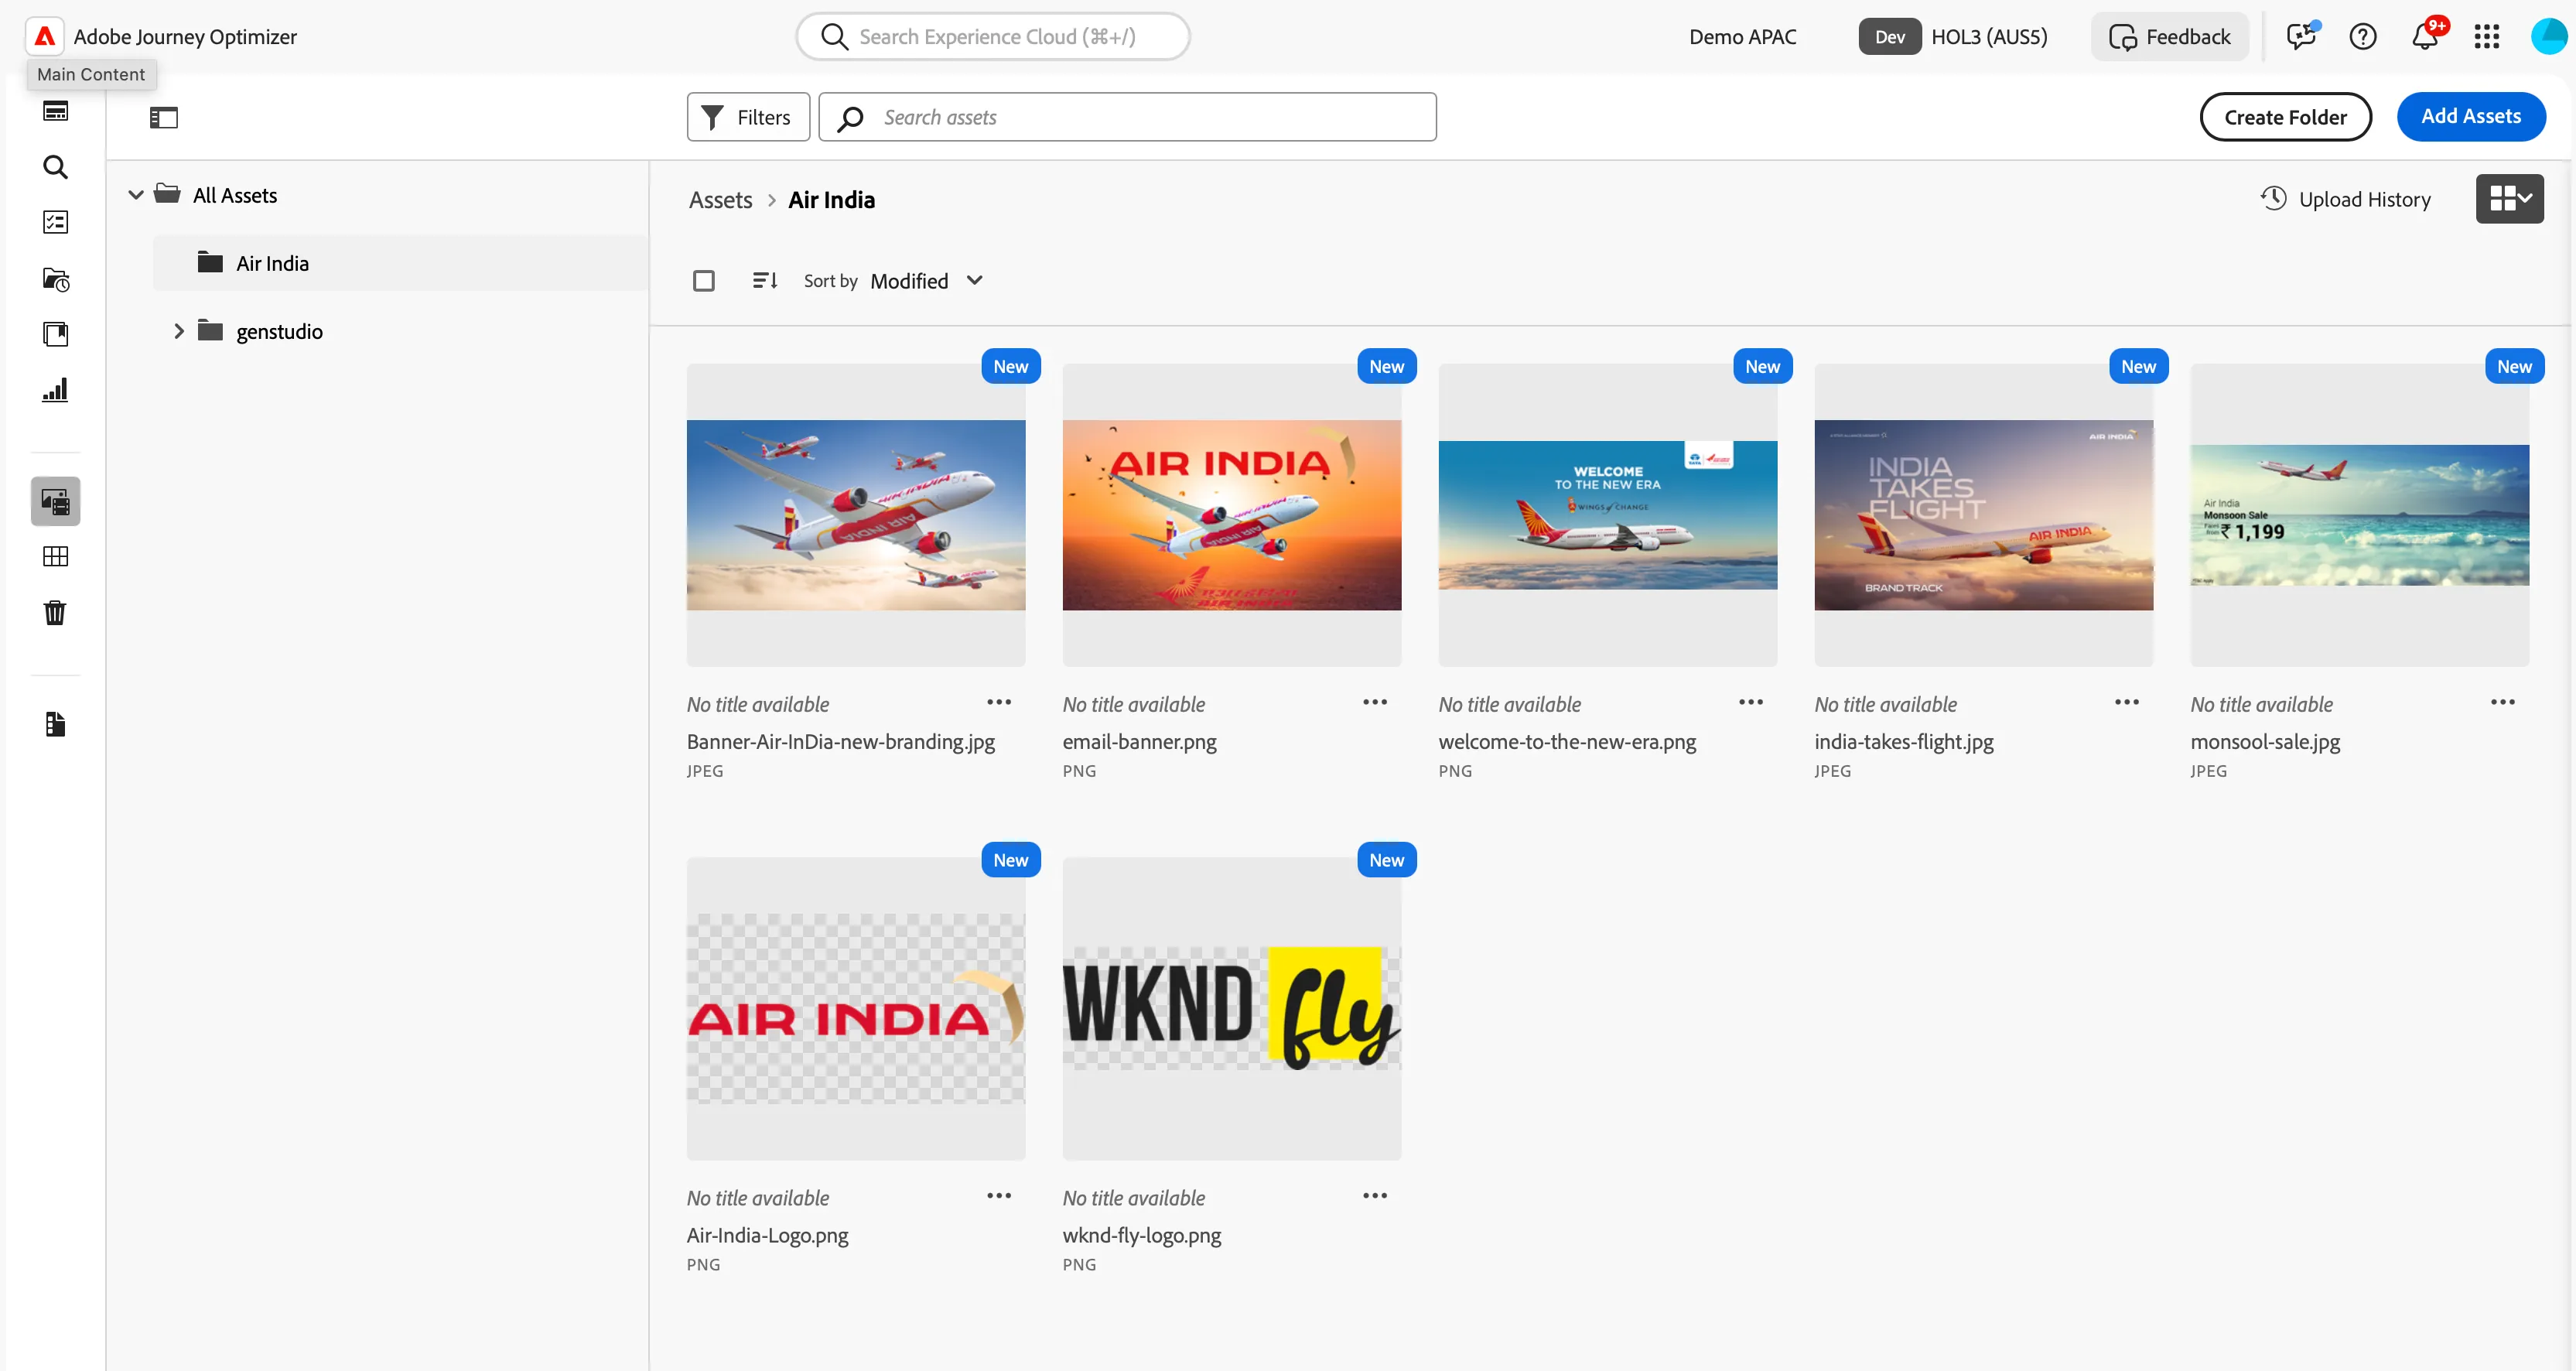Open the checklist tasks icon in sidebar
The width and height of the screenshot is (2576, 1371).
56,222
